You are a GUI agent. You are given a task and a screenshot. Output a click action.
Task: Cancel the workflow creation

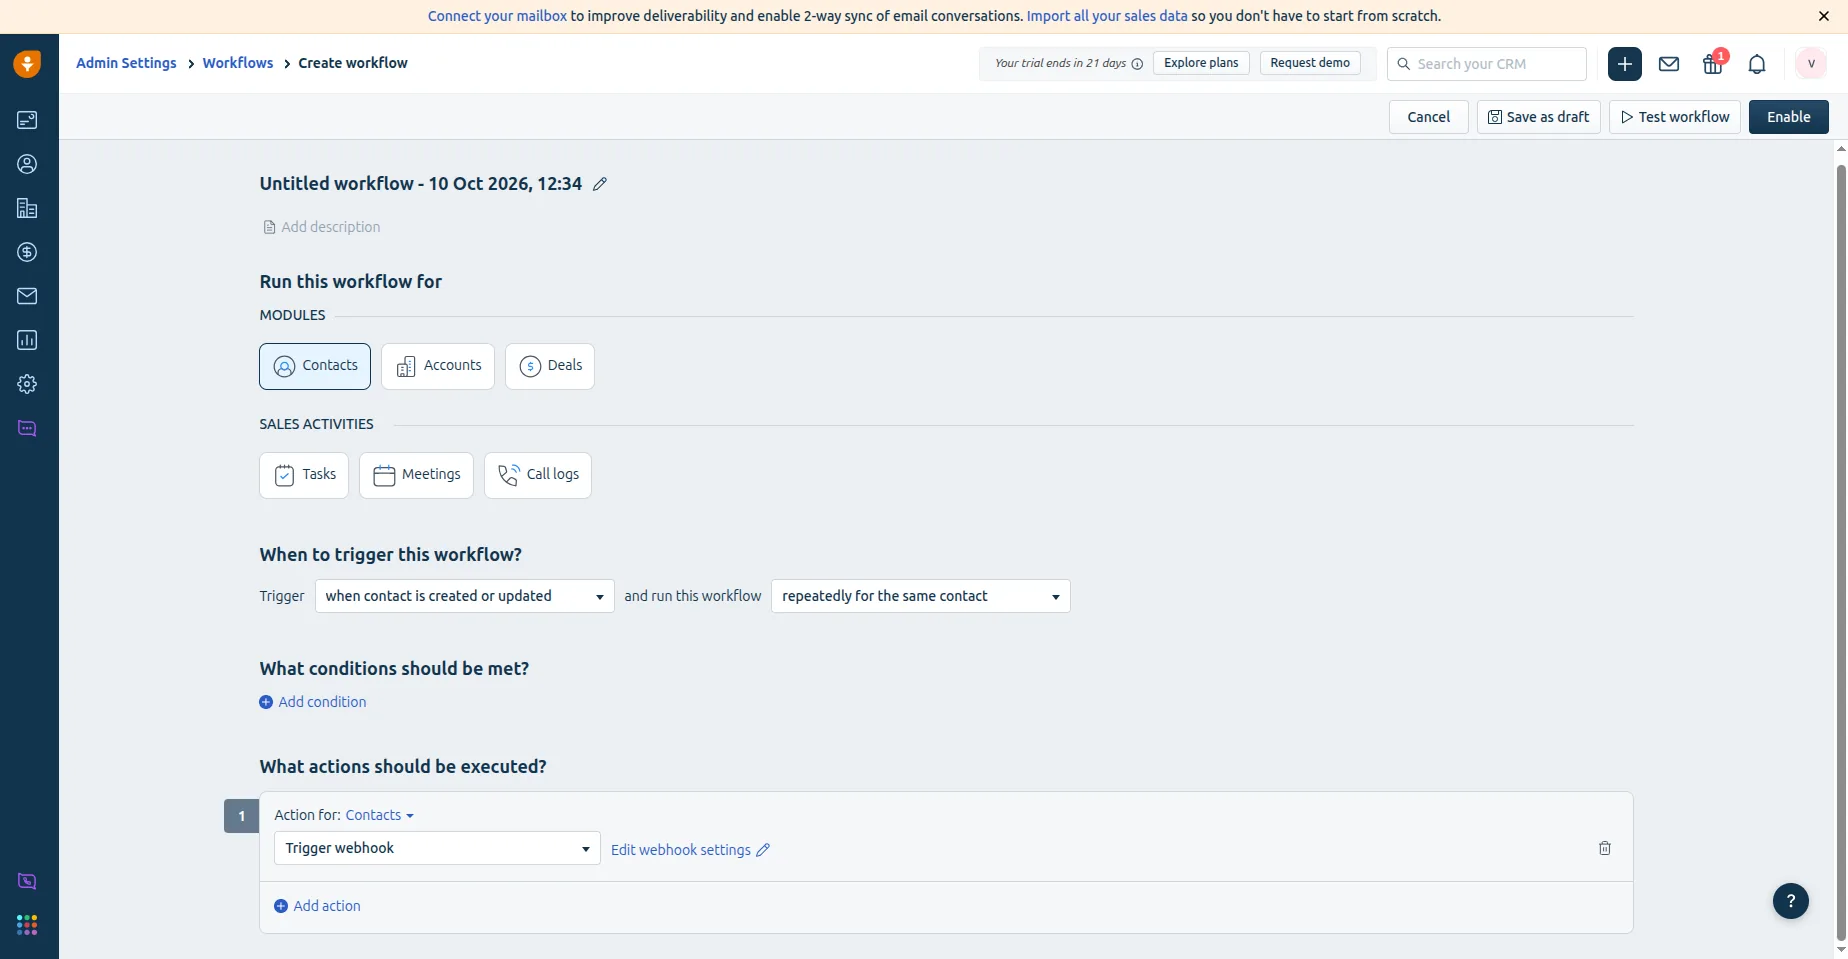click(x=1429, y=117)
